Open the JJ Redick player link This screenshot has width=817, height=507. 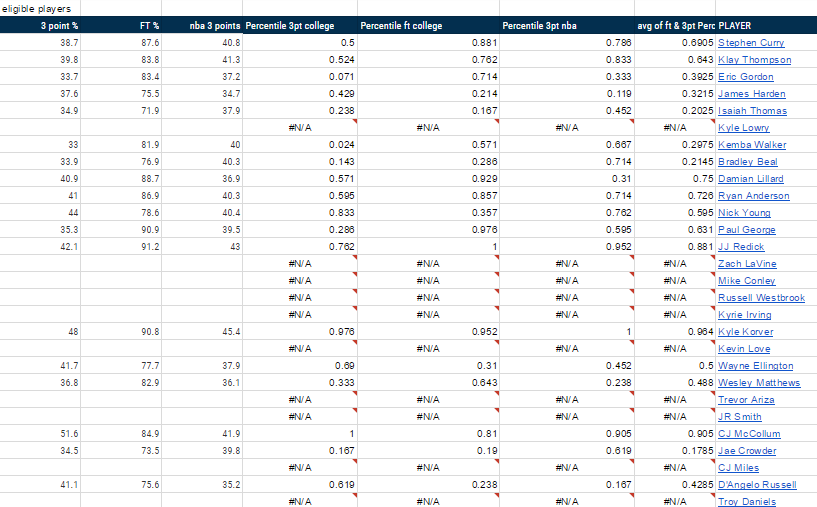(x=741, y=247)
